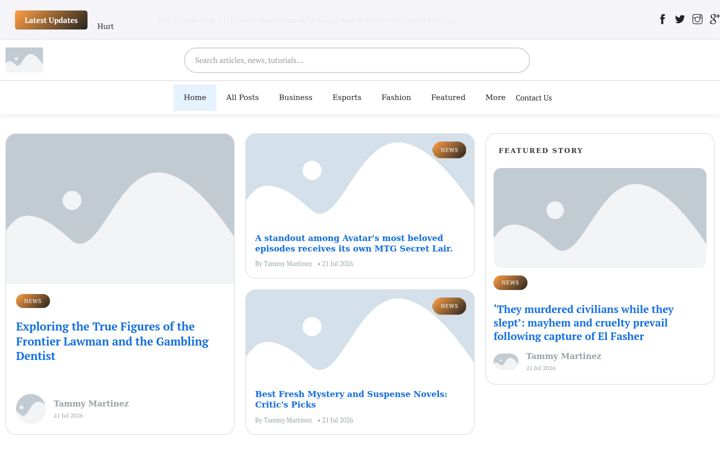
Task: Open the All Posts menu item
Action: coord(242,97)
